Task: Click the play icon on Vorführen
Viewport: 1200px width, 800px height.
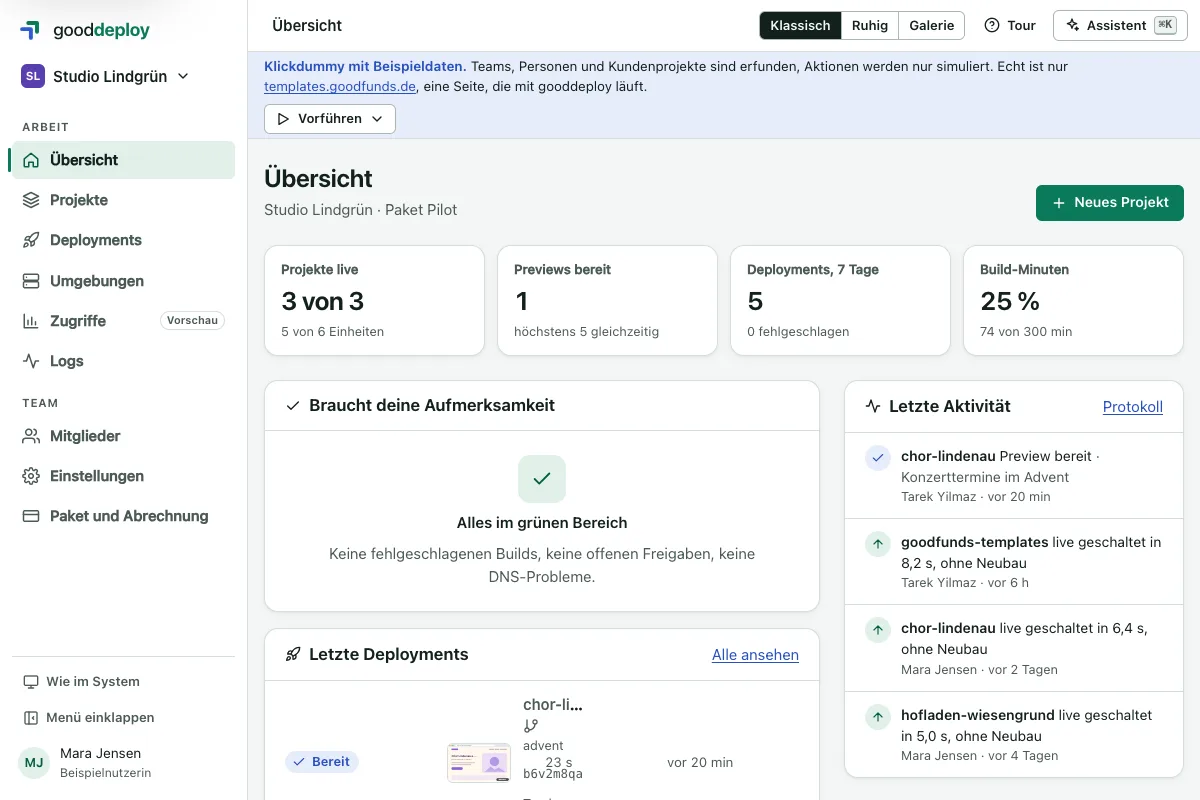Action: (282, 119)
